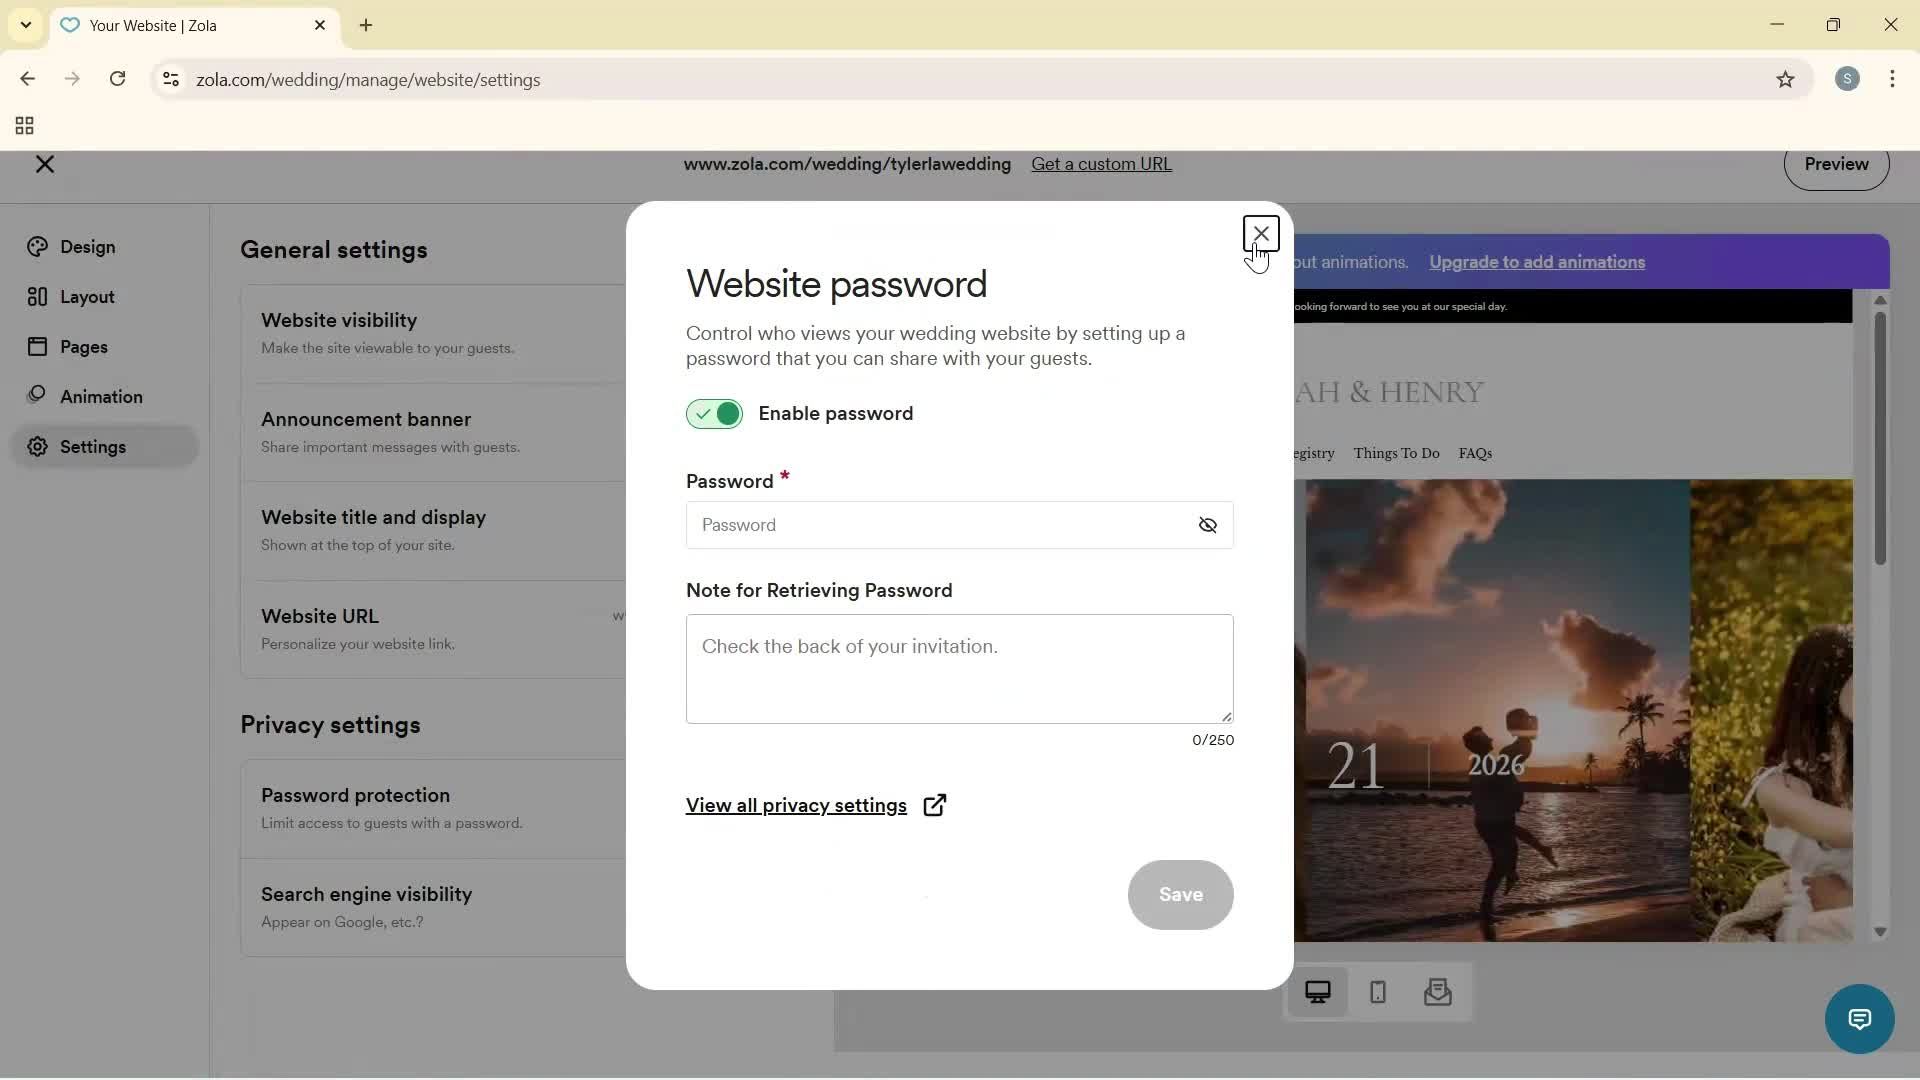1920x1080 pixels.
Task: Save the website password settings
Action: point(1180,895)
